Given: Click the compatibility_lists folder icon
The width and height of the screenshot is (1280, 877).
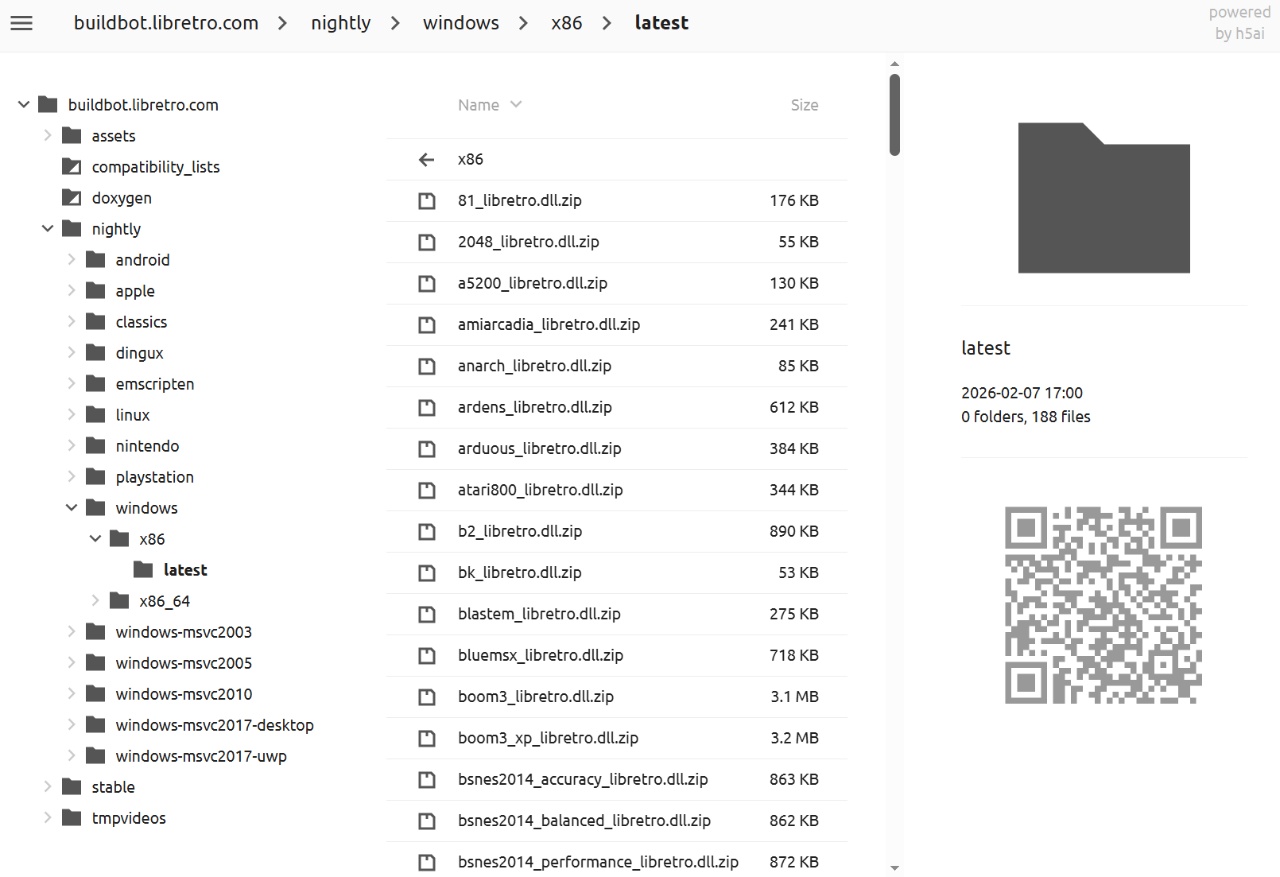Looking at the screenshot, I should [x=71, y=167].
